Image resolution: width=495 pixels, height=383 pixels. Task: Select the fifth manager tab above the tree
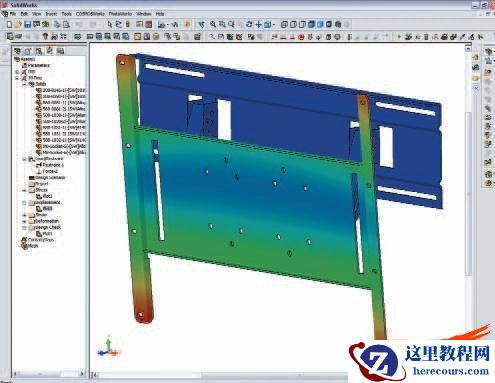click(x=60, y=51)
